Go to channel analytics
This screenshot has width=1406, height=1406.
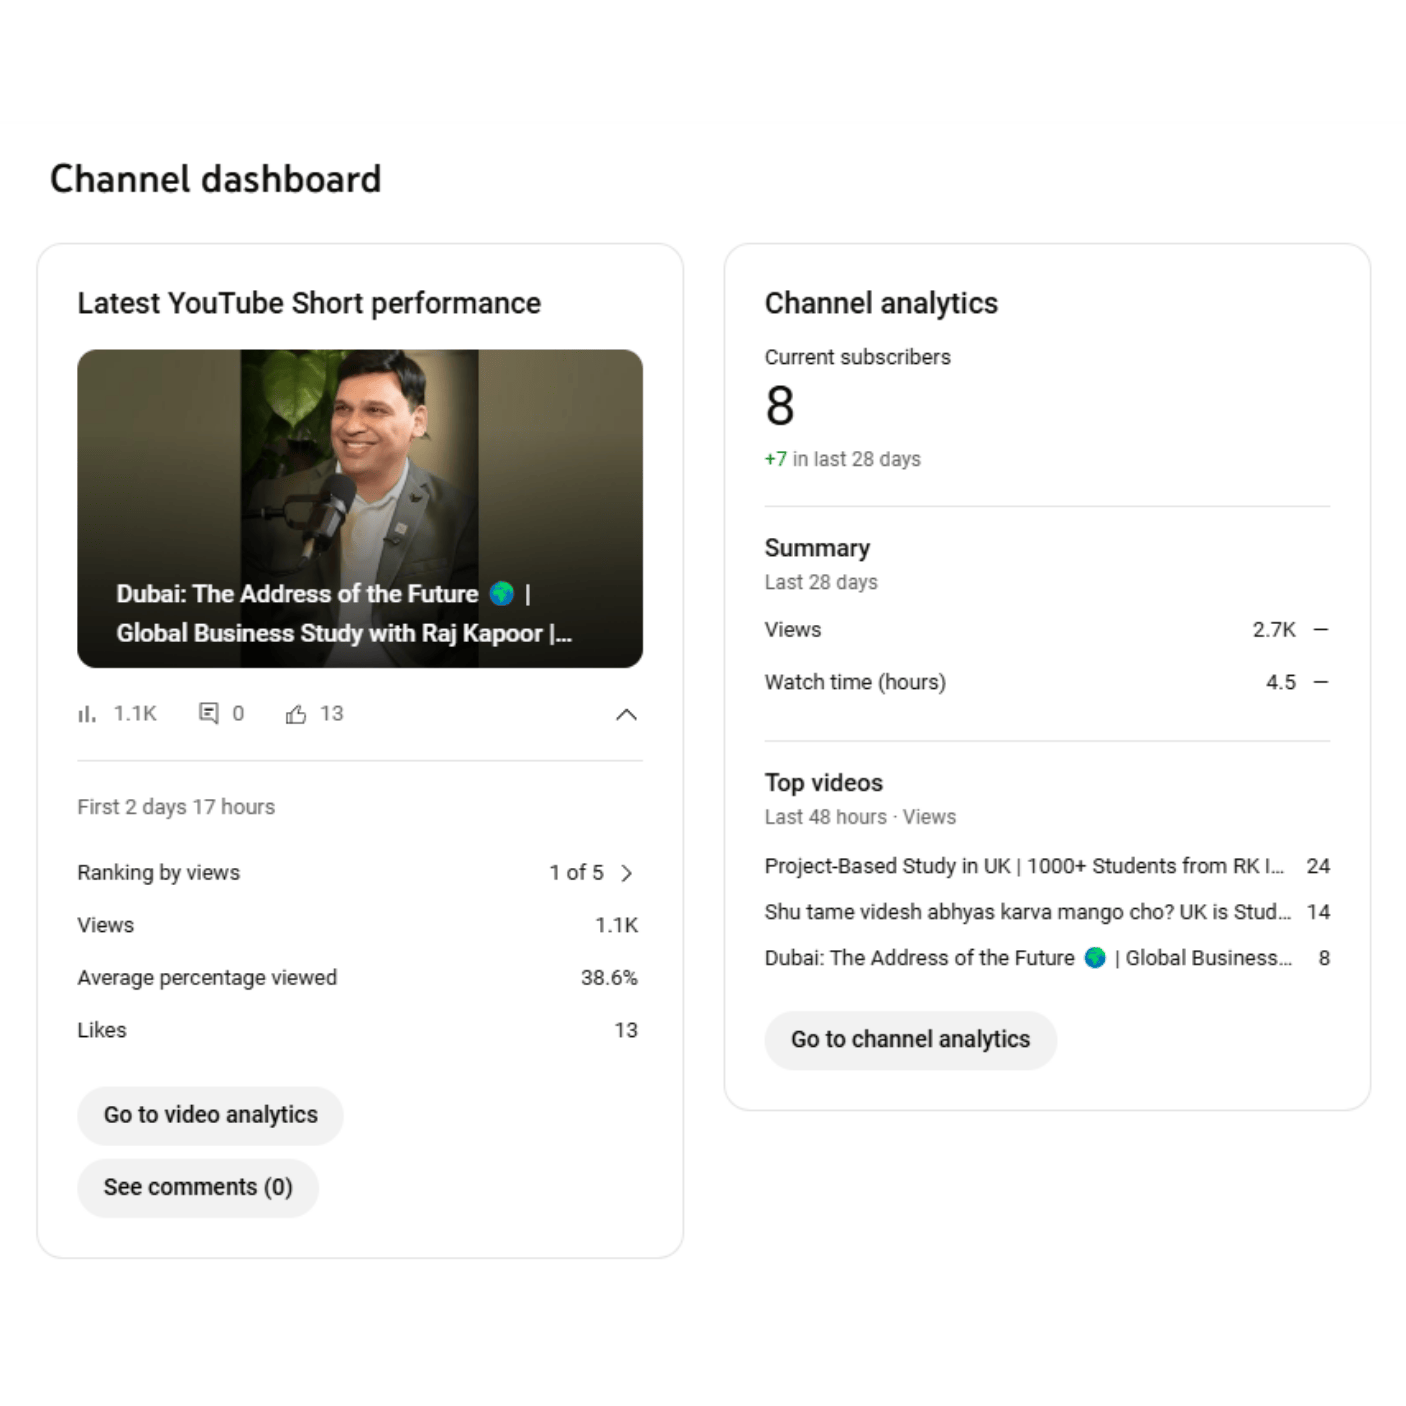pos(910,1040)
